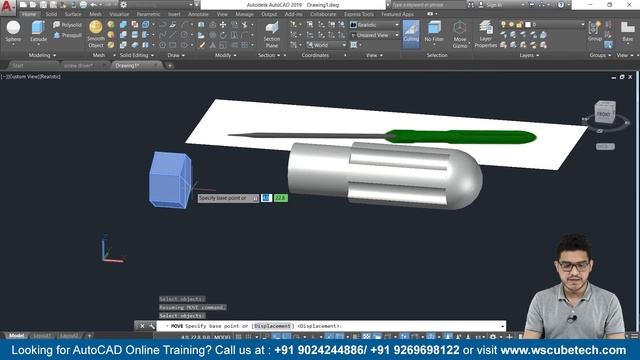The height and width of the screenshot is (360, 640).
Task: Expand command line history arrow
Action: [x=502, y=326]
